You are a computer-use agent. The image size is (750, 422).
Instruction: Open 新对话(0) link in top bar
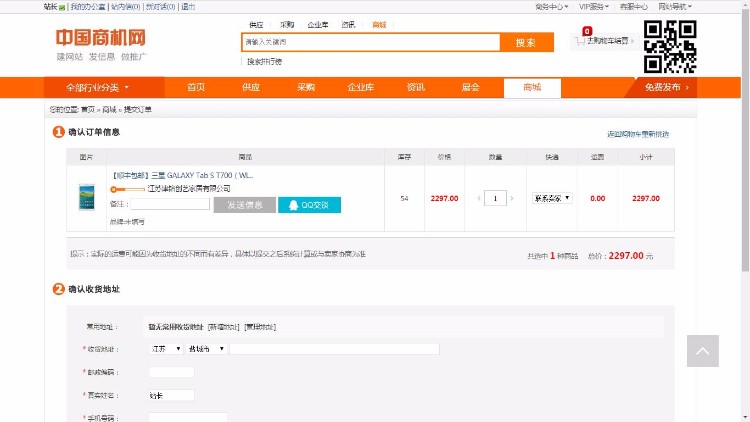pos(160,7)
